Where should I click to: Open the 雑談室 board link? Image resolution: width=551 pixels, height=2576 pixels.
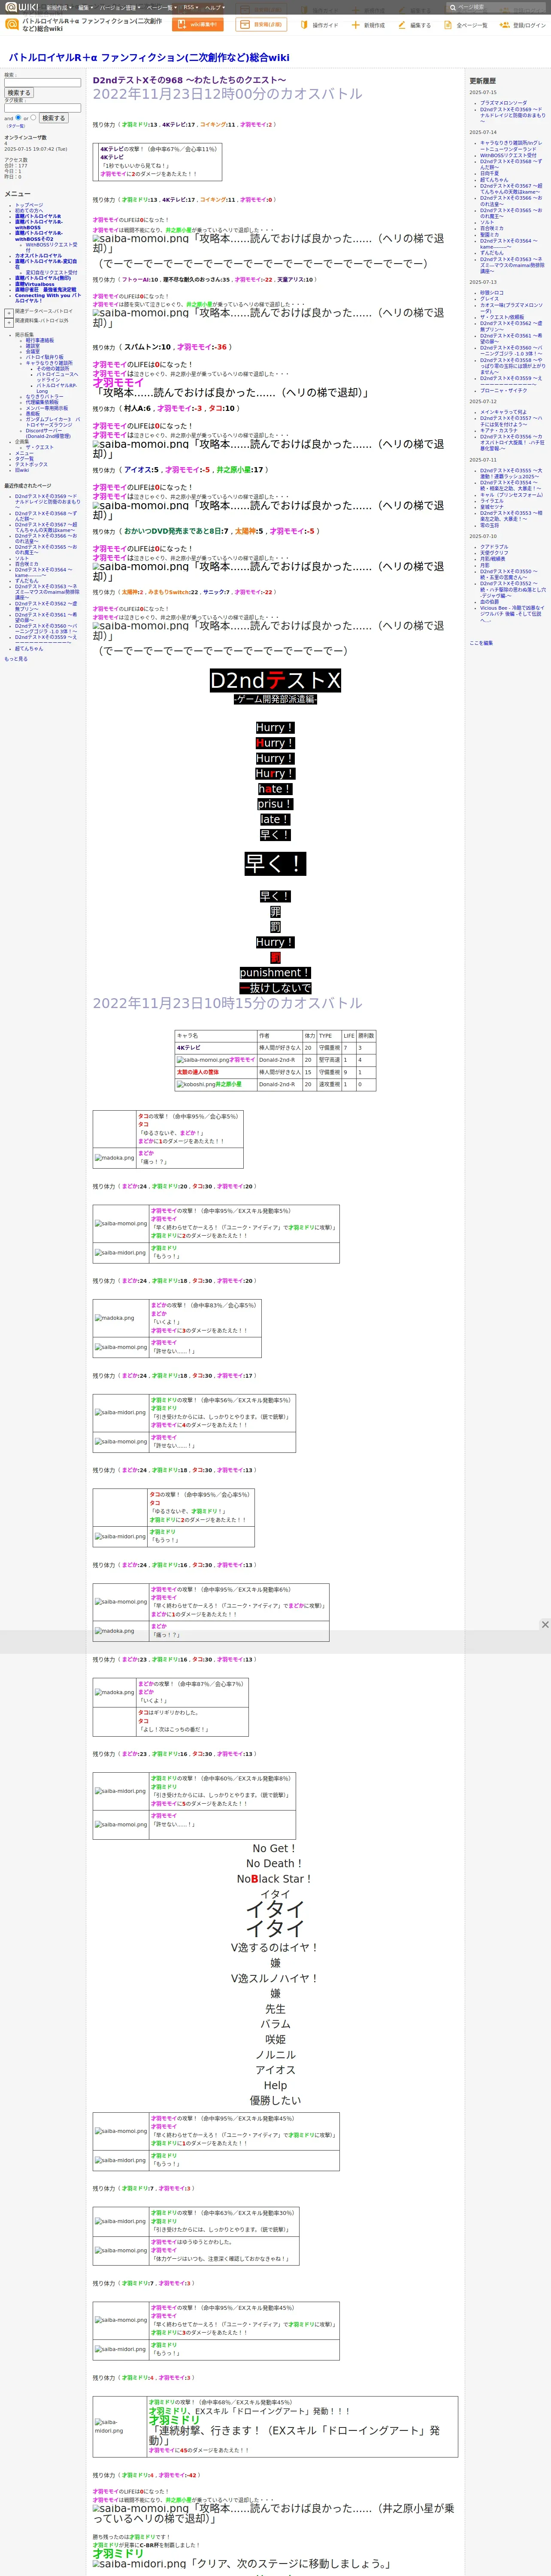pos(33,346)
